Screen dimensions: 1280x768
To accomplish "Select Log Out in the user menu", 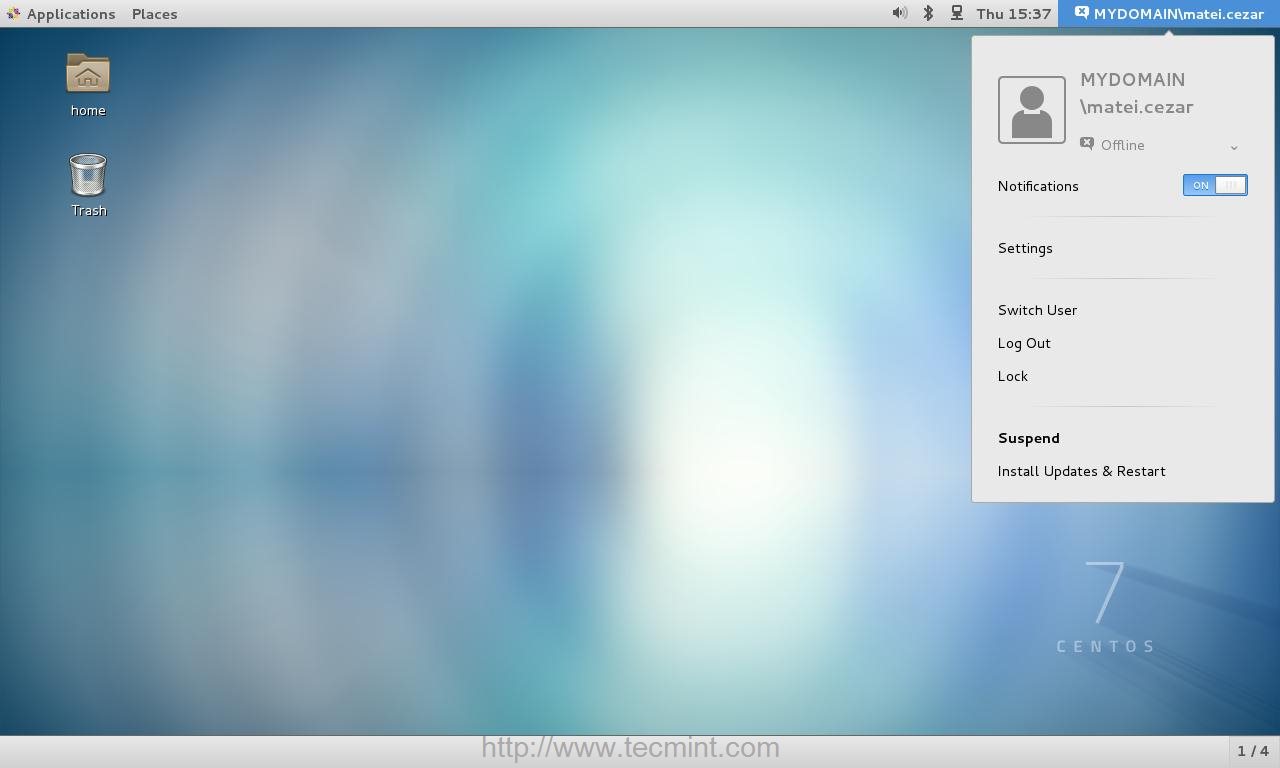I will pos(1024,343).
